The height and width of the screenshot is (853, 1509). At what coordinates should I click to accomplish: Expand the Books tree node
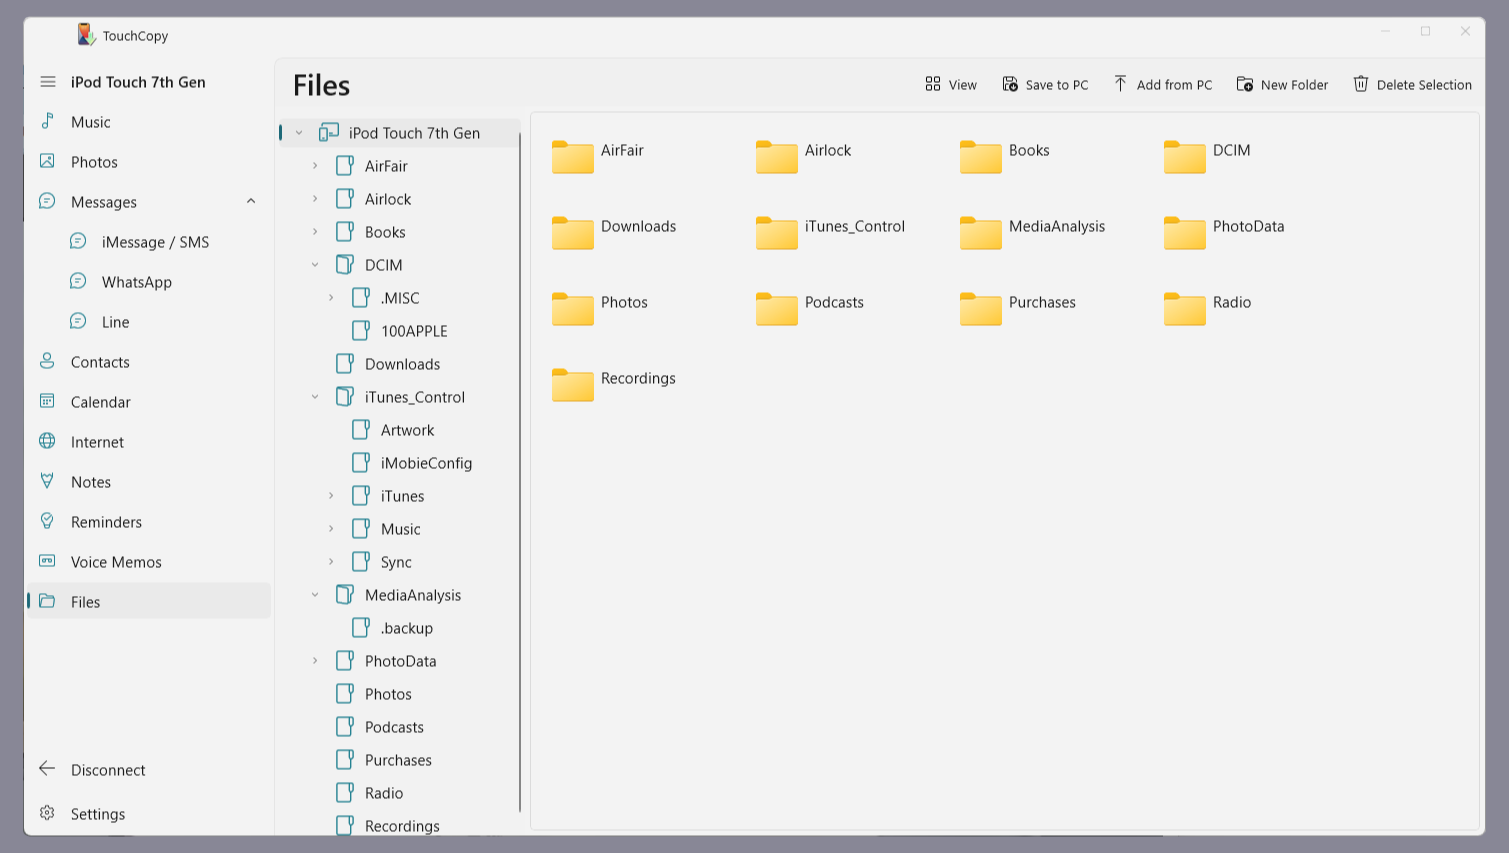[x=315, y=232]
